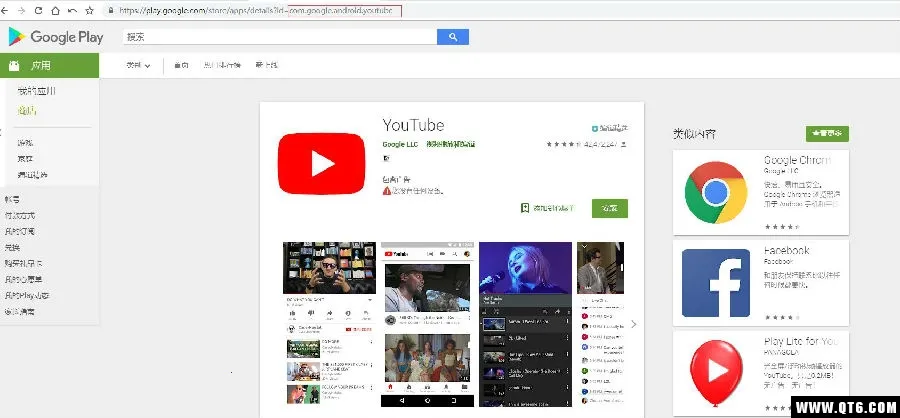Open the Play Lite for You balloon icon
900x418 pixels.
pos(716,371)
